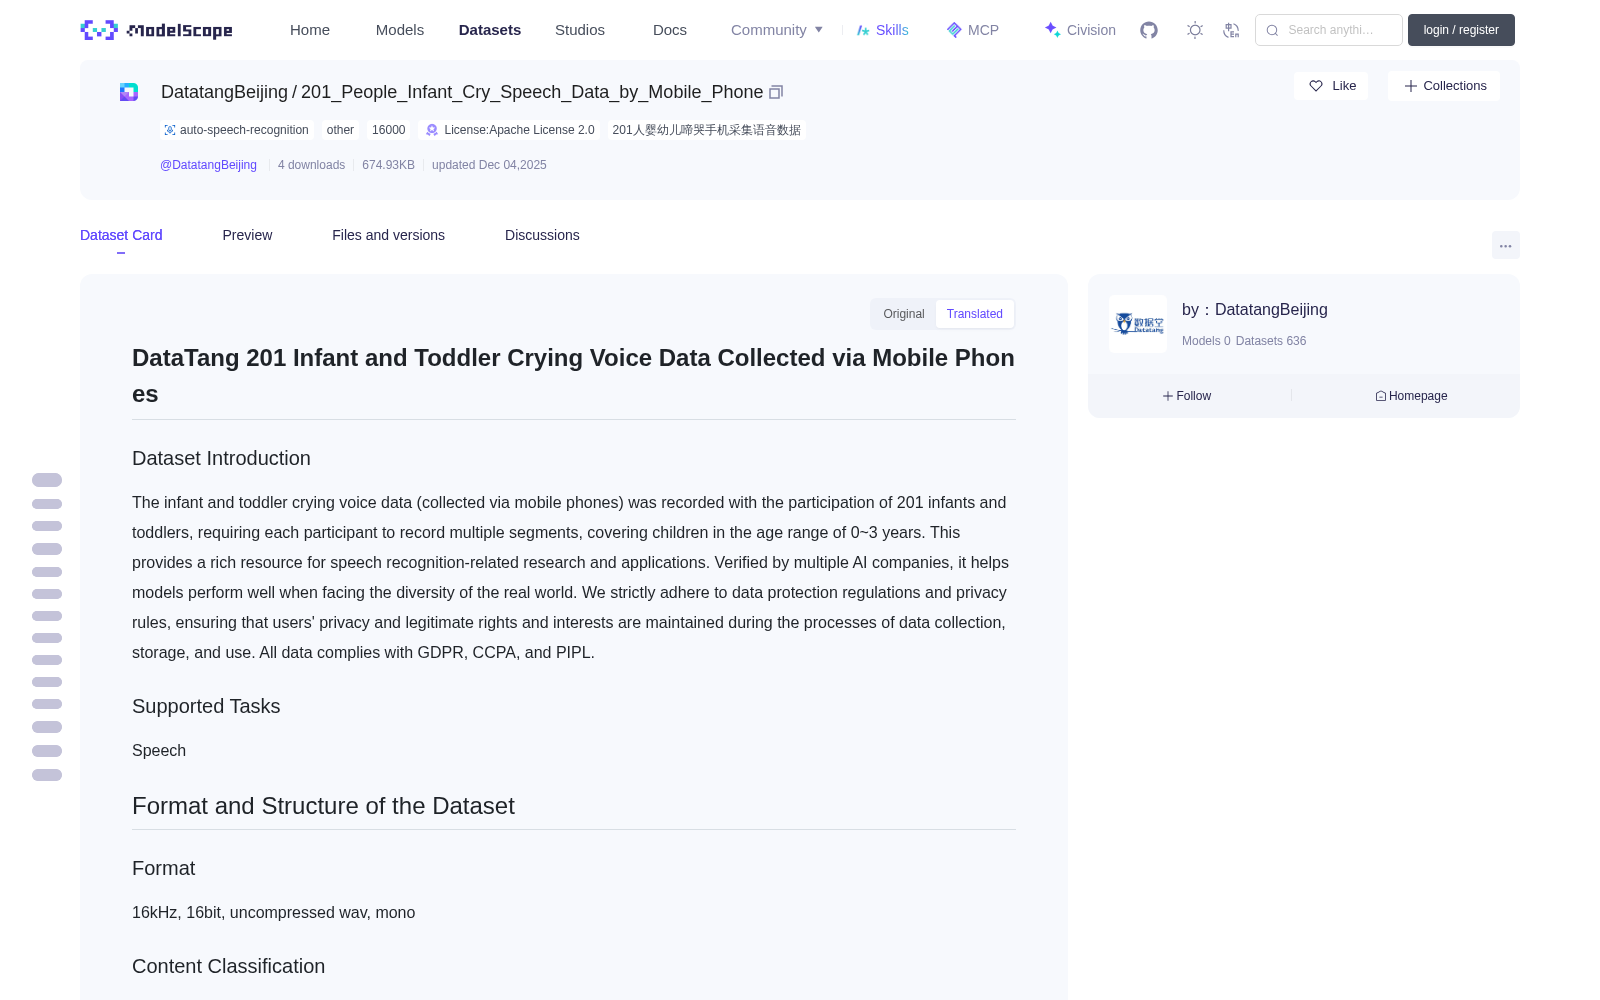Focus the search anything input field

(1329, 30)
